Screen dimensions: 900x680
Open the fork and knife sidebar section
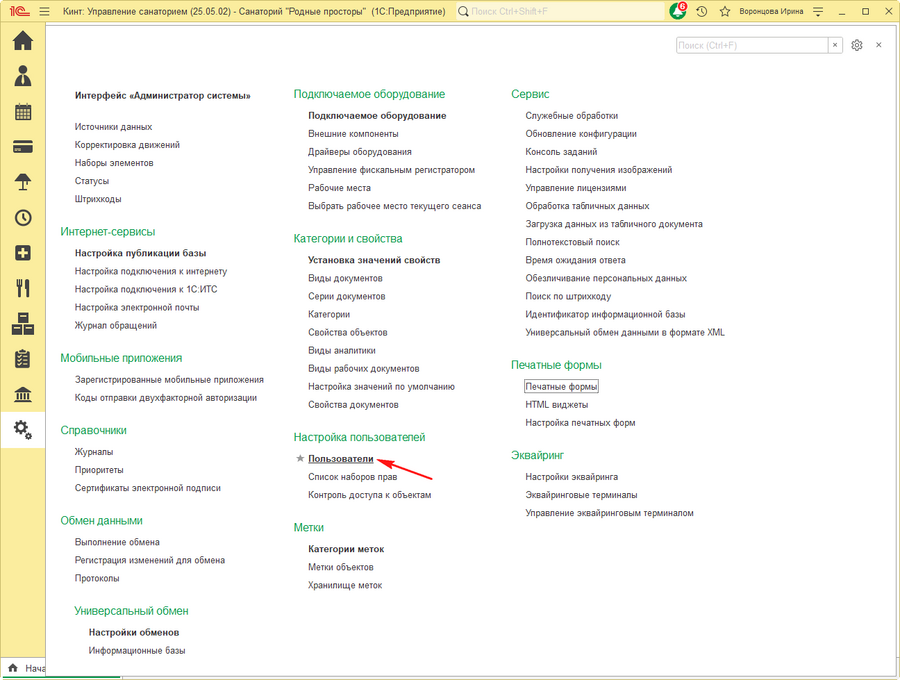(x=23, y=288)
